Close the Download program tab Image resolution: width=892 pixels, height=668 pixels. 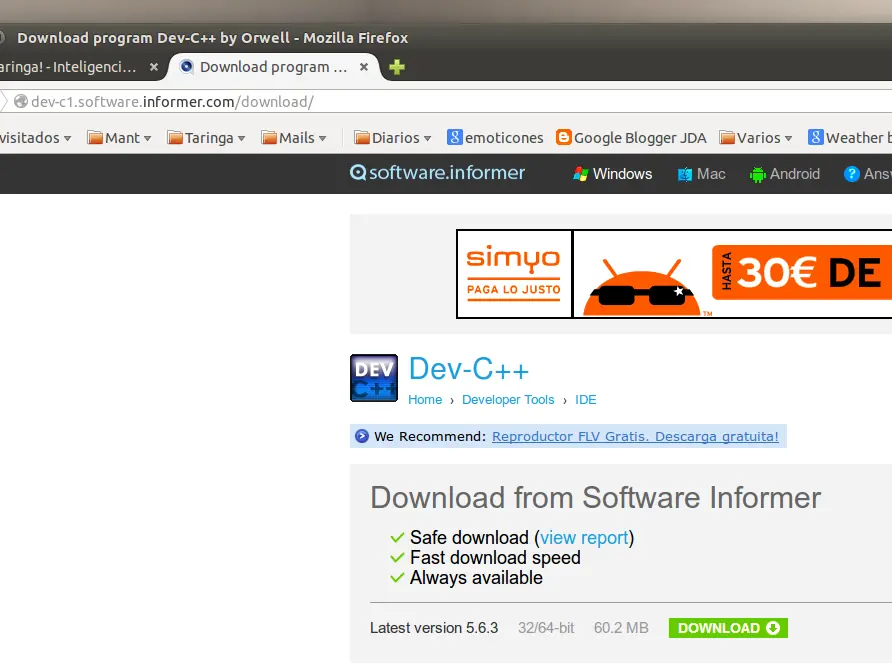pyautogui.click(x=364, y=67)
